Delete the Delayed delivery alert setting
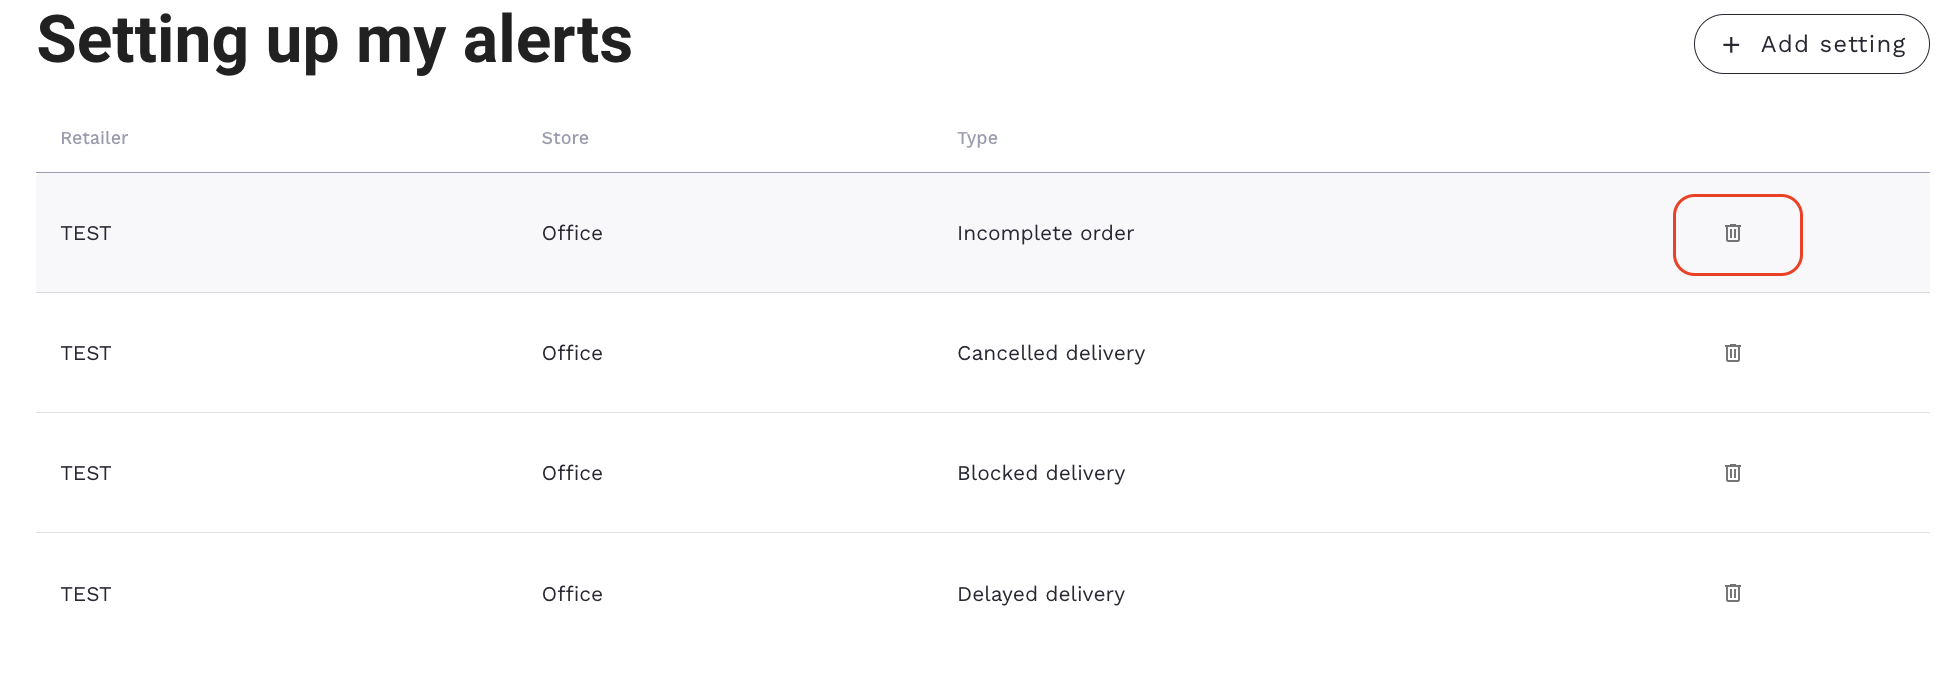Screen dimensions: 1952x678 pyautogui.click(x=1733, y=593)
